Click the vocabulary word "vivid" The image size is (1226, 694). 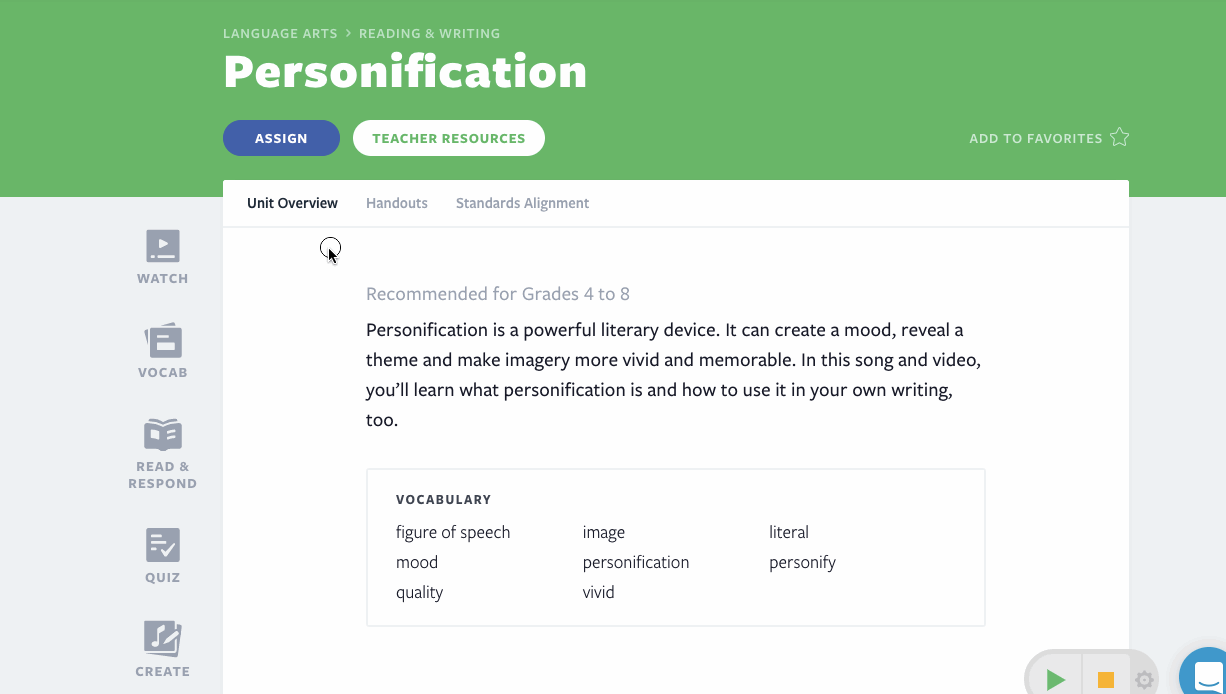point(599,592)
